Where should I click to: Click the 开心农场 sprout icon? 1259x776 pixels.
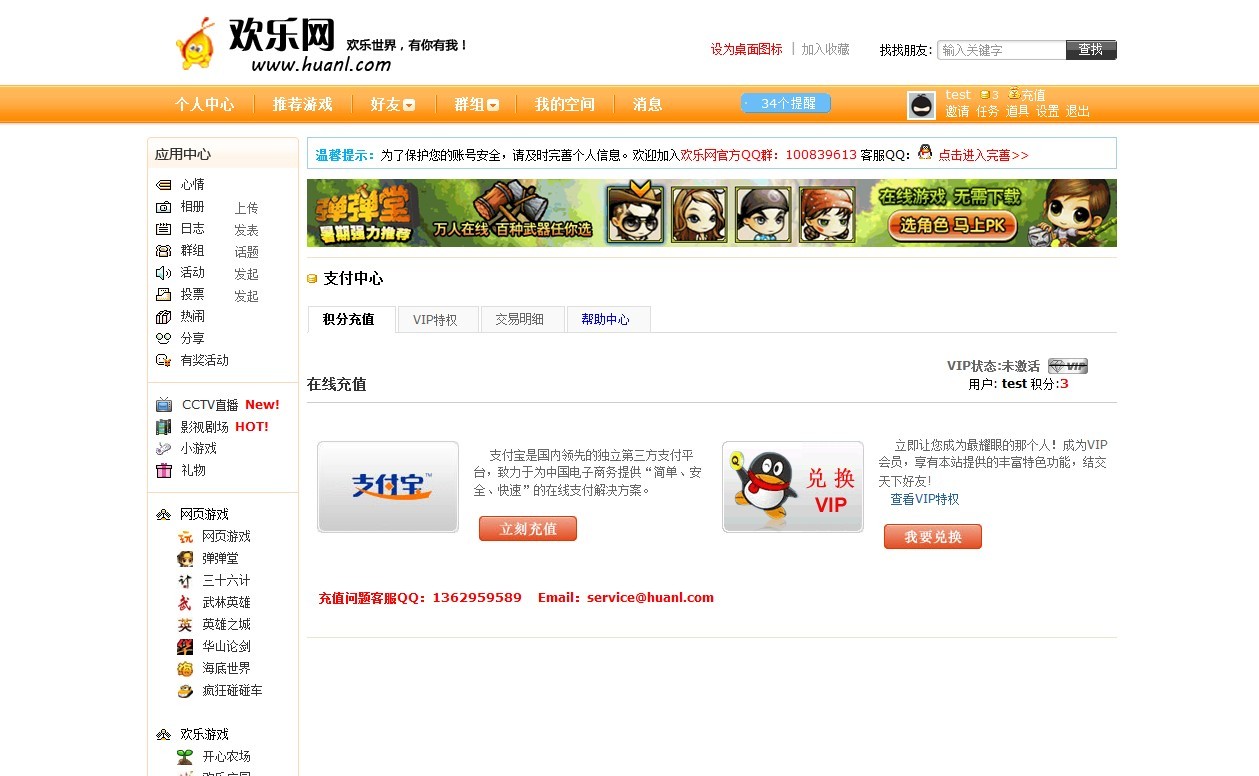[x=185, y=757]
